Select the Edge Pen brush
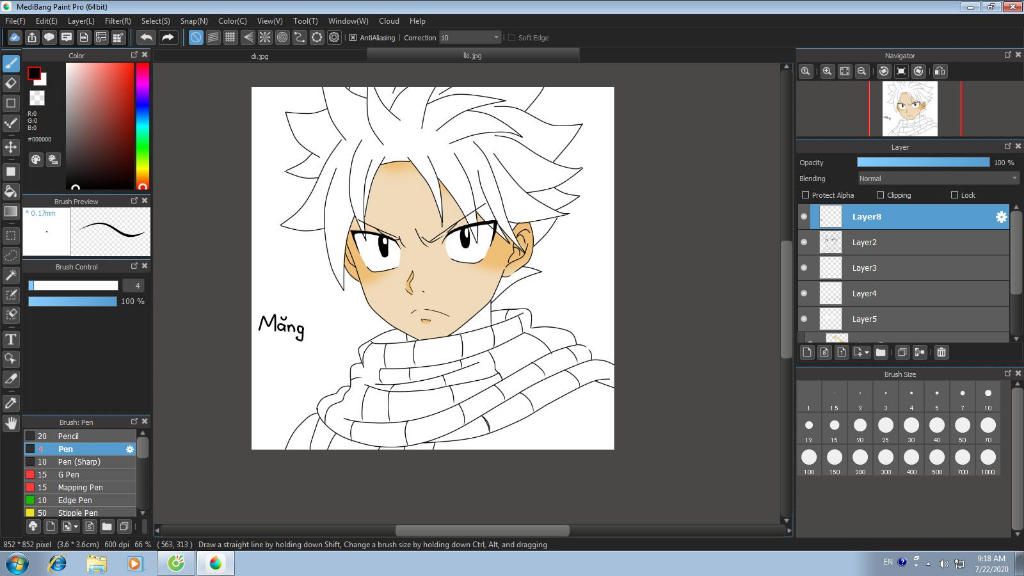 pyautogui.click(x=80, y=500)
